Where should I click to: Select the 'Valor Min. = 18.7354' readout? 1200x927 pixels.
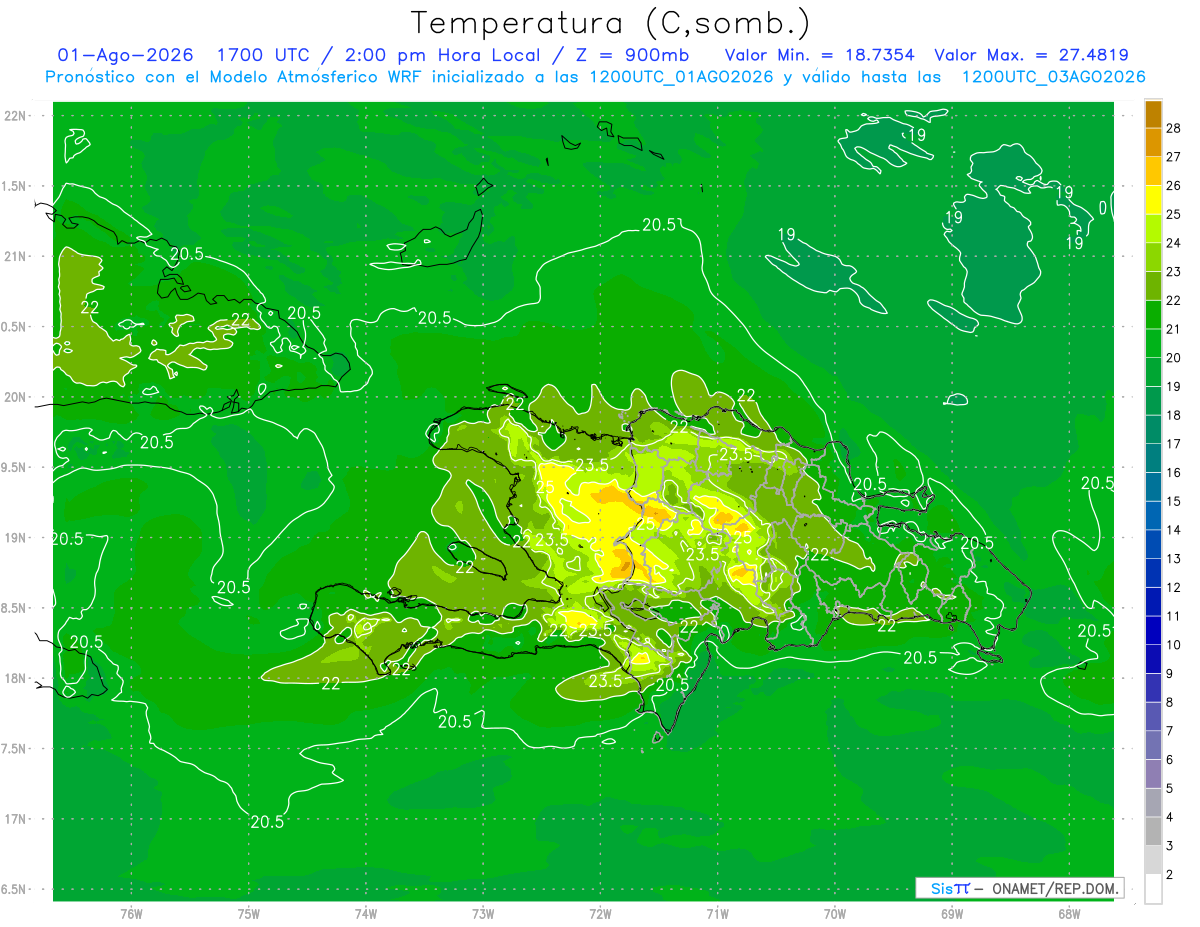(x=819, y=55)
